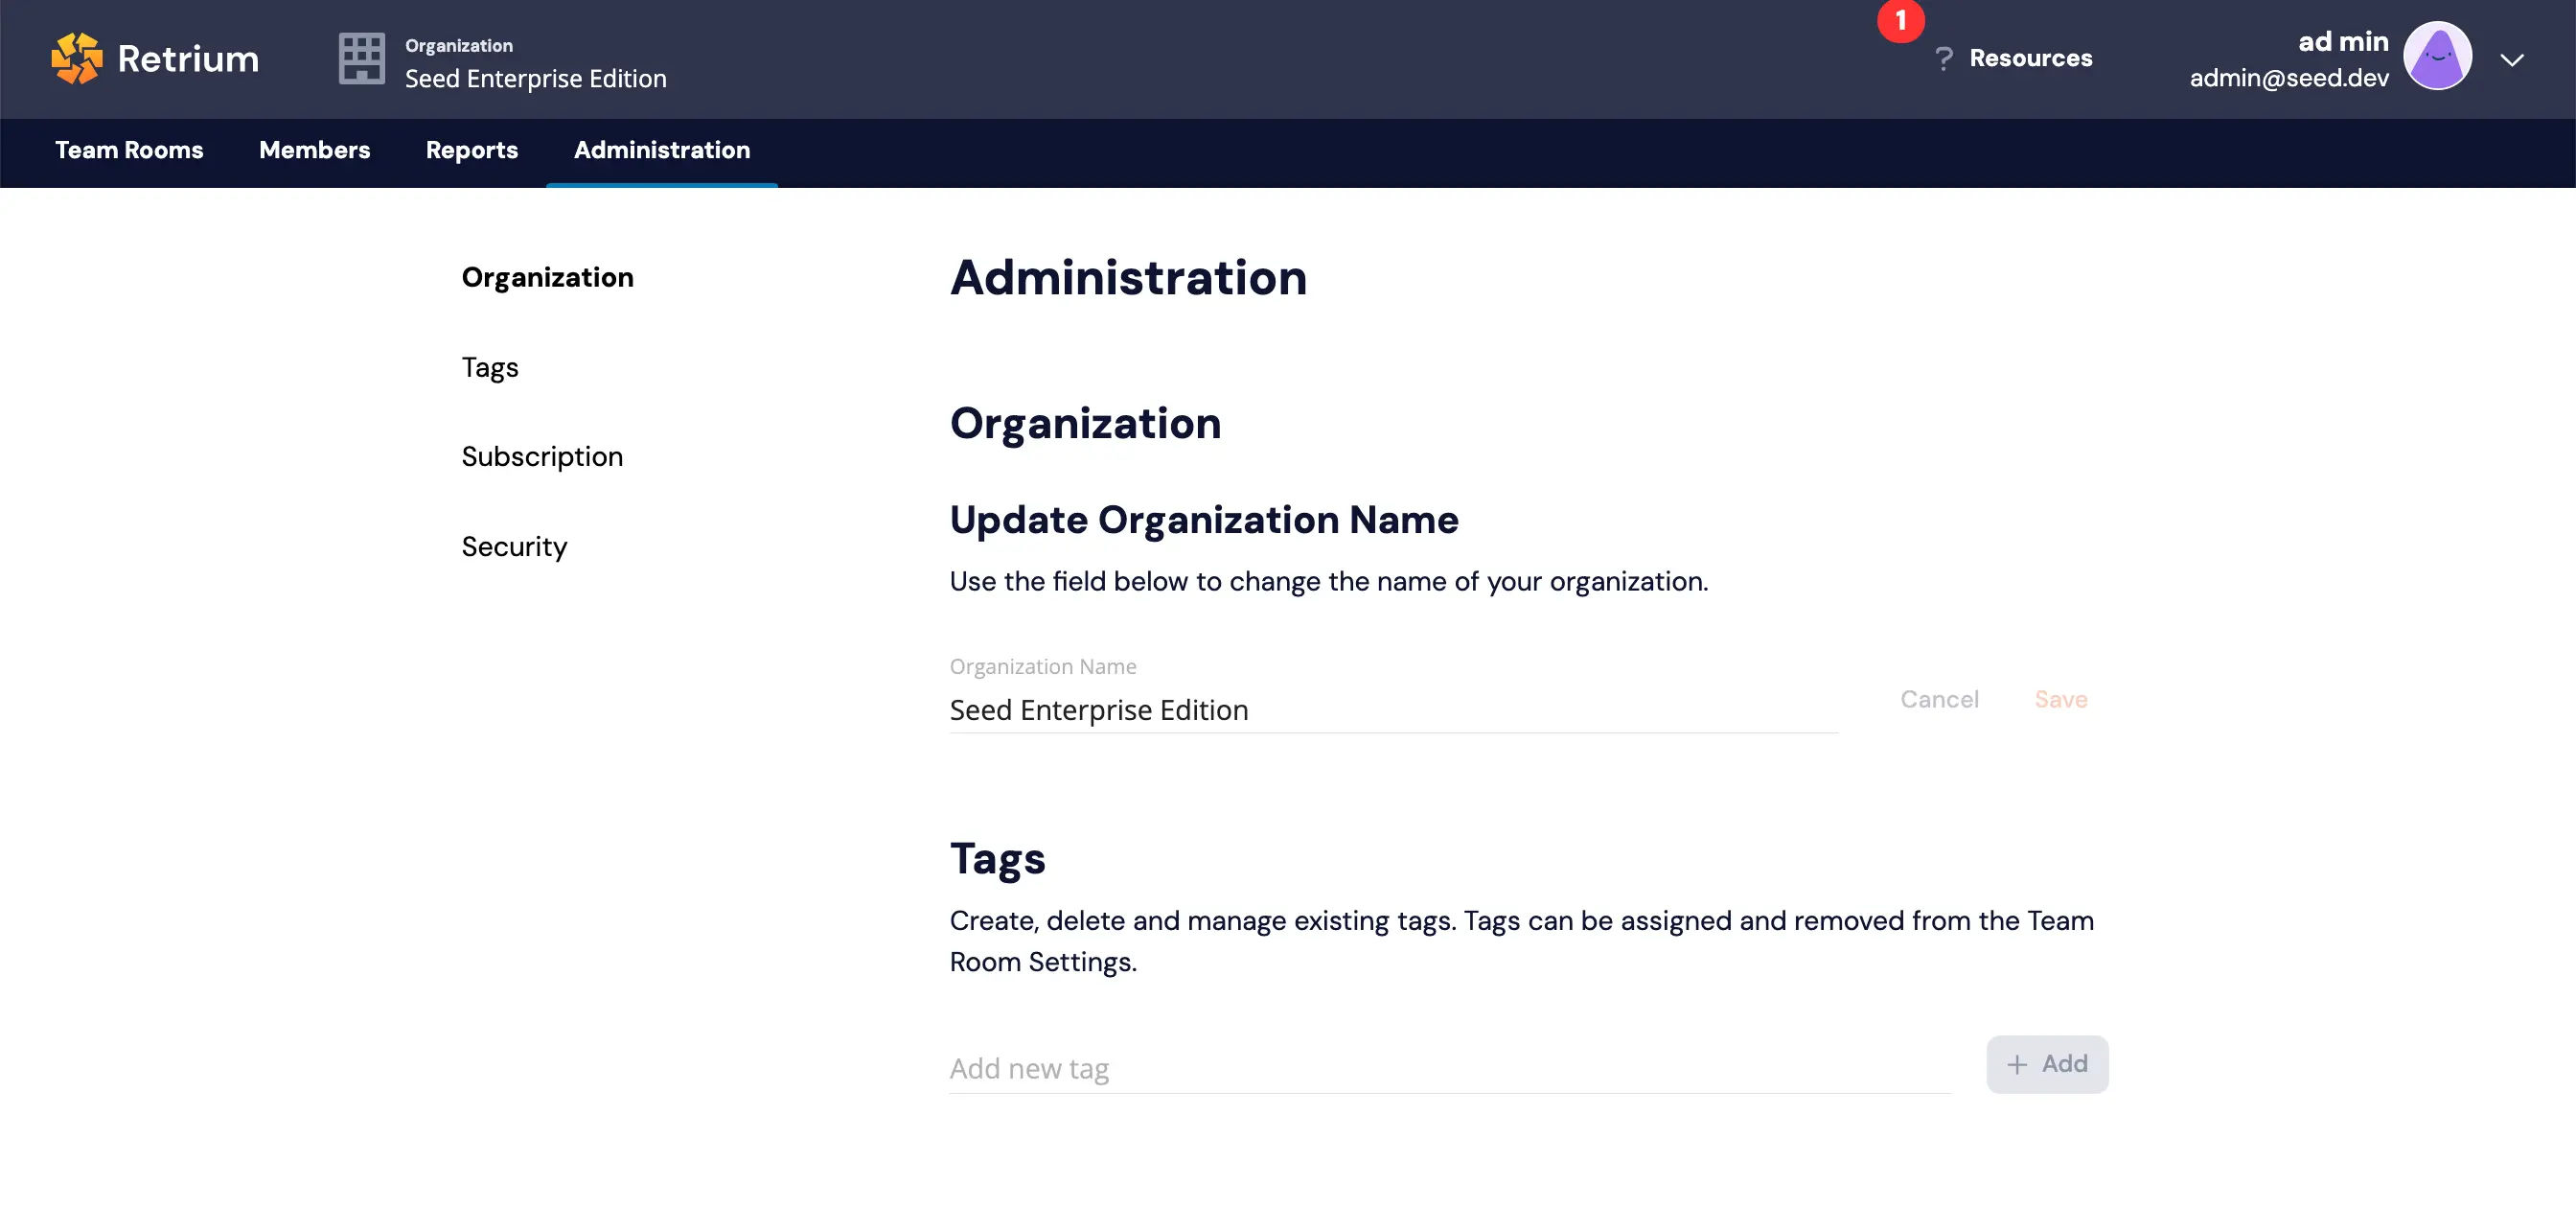The image size is (2576, 1208).
Task: Switch to the Members tab
Action: 314,150
